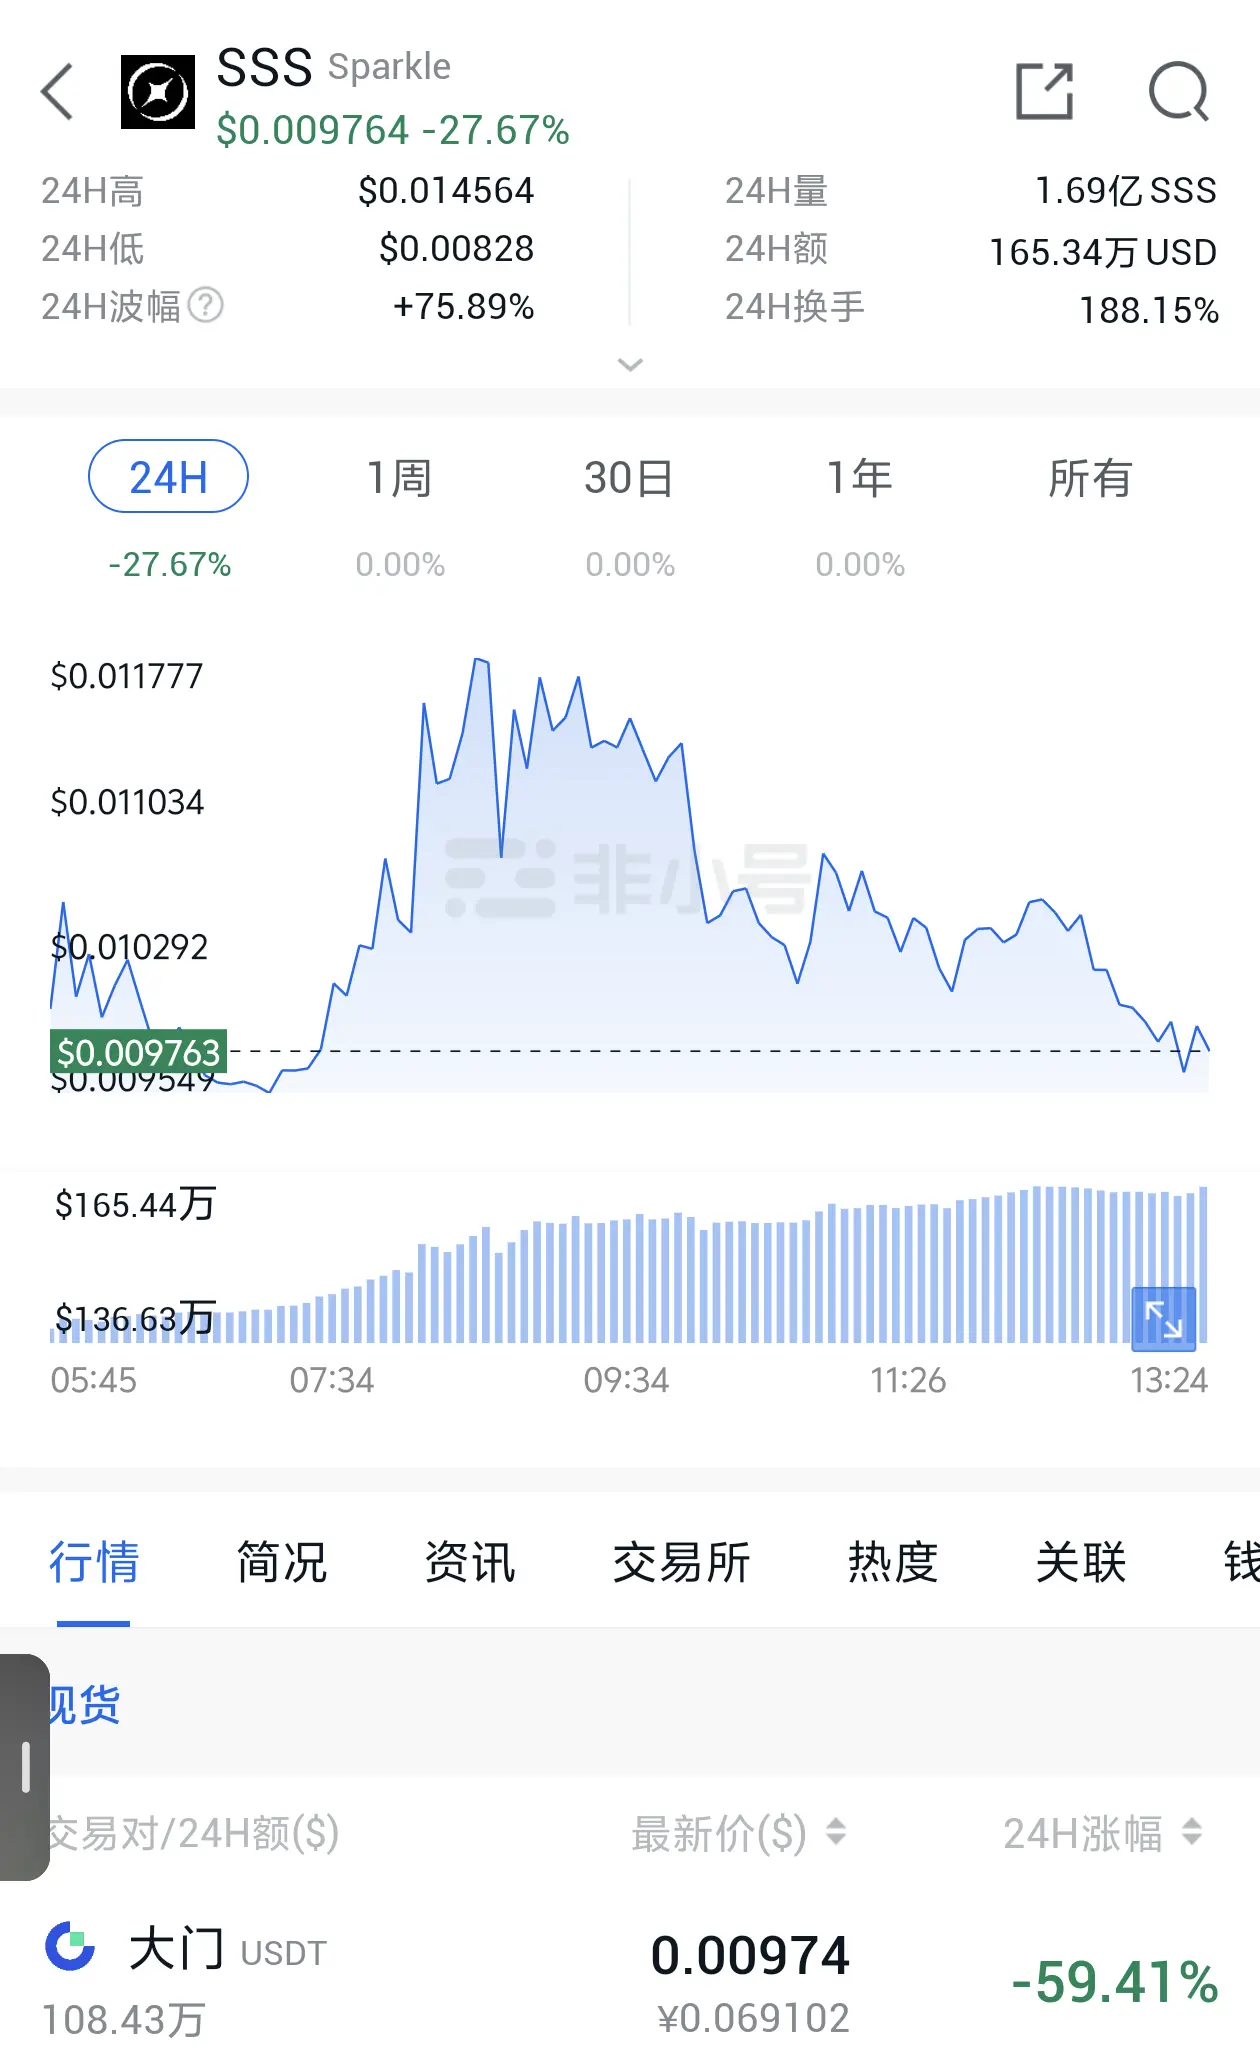The height and width of the screenshot is (2062, 1260).
Task: Sort by 24H涨幅 arrows
Action: (1191, 1832)
